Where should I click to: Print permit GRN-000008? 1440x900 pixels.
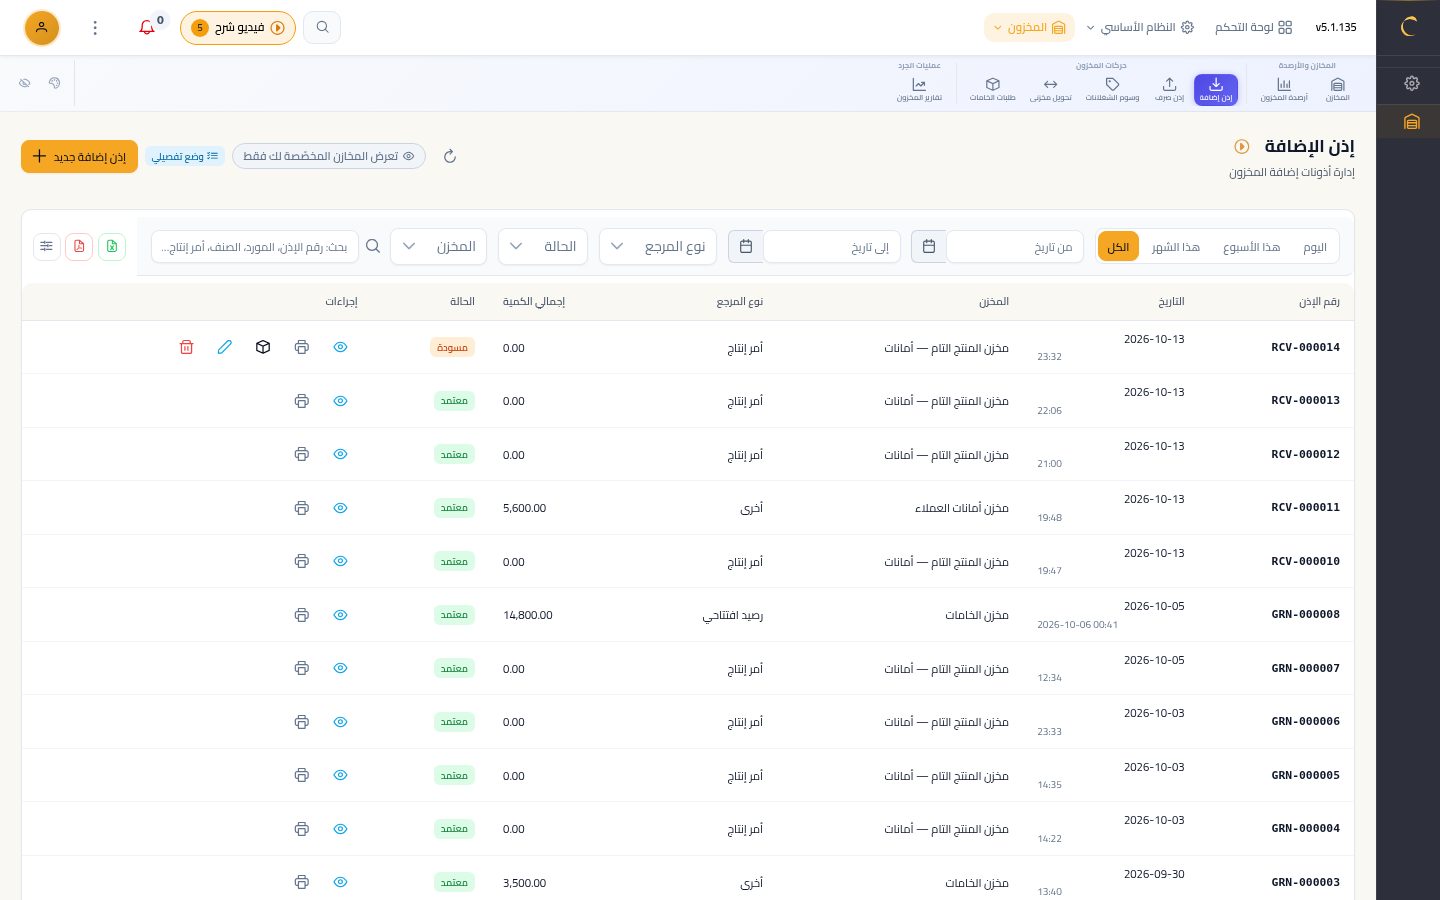pos(302,615)
